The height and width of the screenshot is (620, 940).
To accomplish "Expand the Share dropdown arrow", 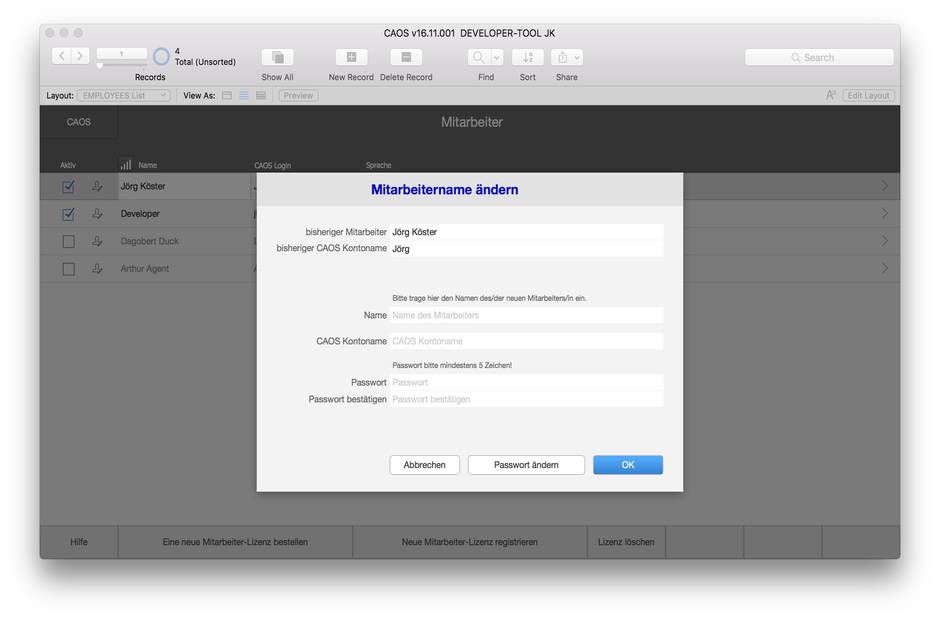I will point(577,58).
